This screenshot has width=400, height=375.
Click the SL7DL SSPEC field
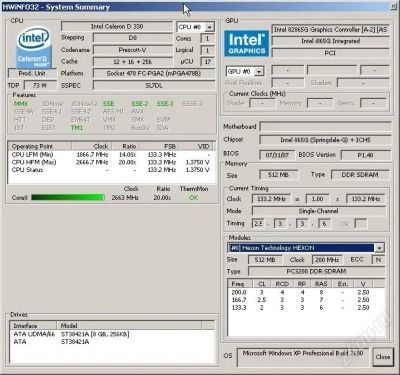tap(154, 85)
